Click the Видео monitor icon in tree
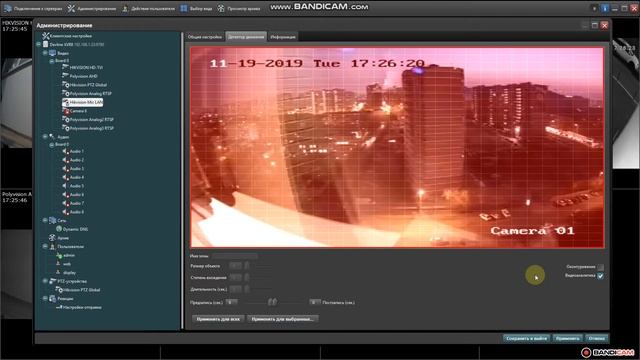Image resolution: width=640 pixels, height=360 pixels. (x=52, y=53)
